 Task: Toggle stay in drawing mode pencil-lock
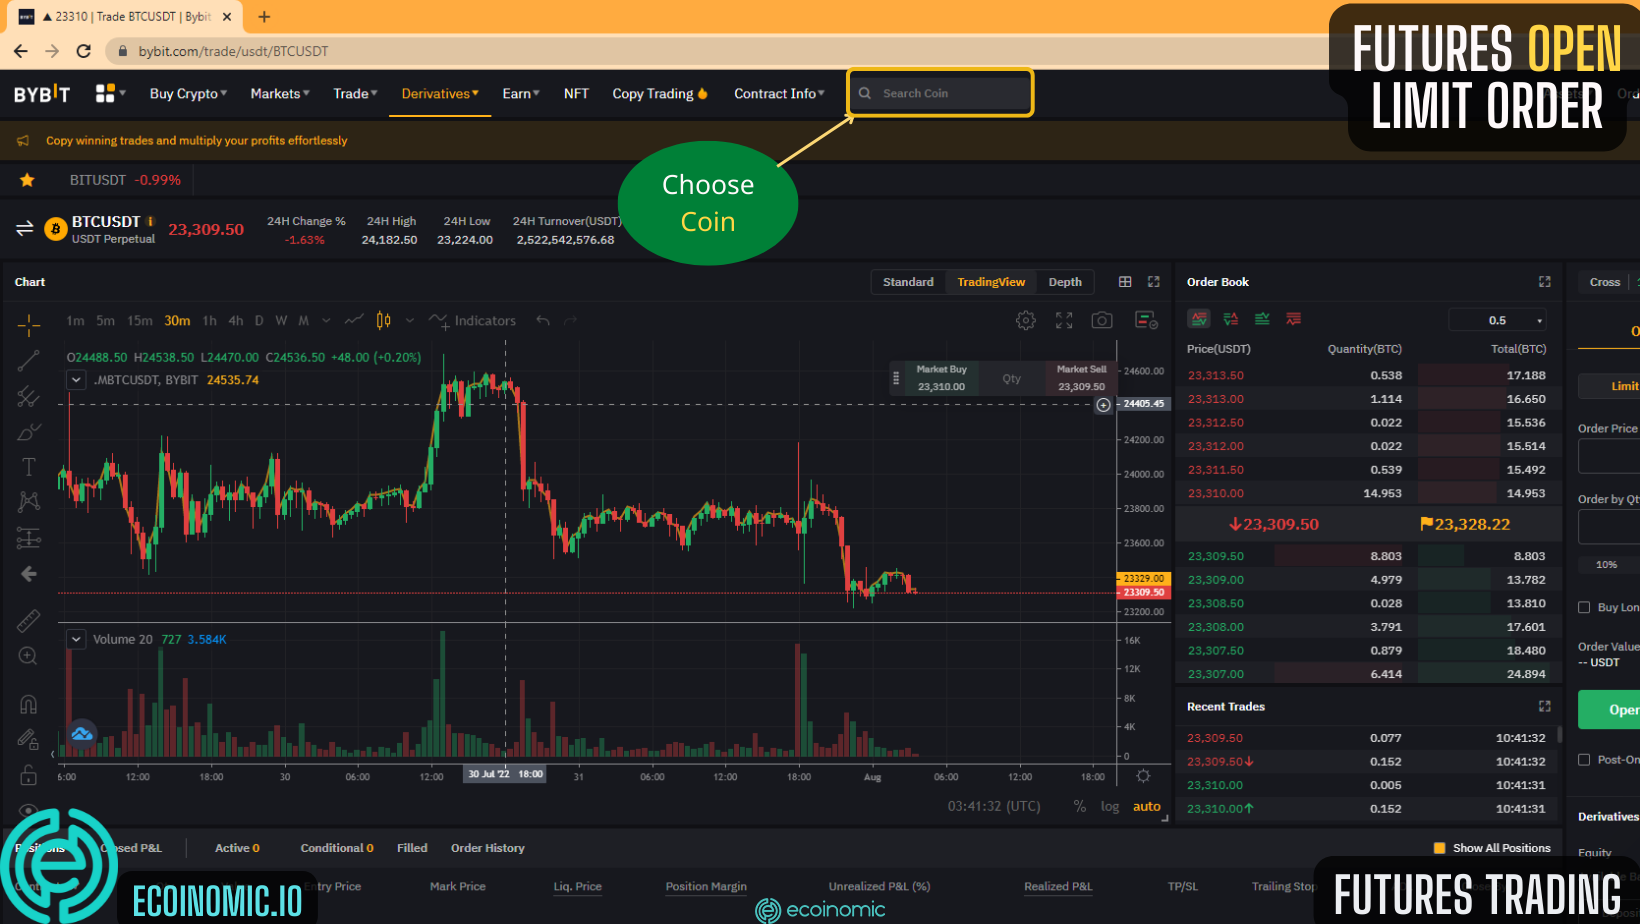point(28,740)
